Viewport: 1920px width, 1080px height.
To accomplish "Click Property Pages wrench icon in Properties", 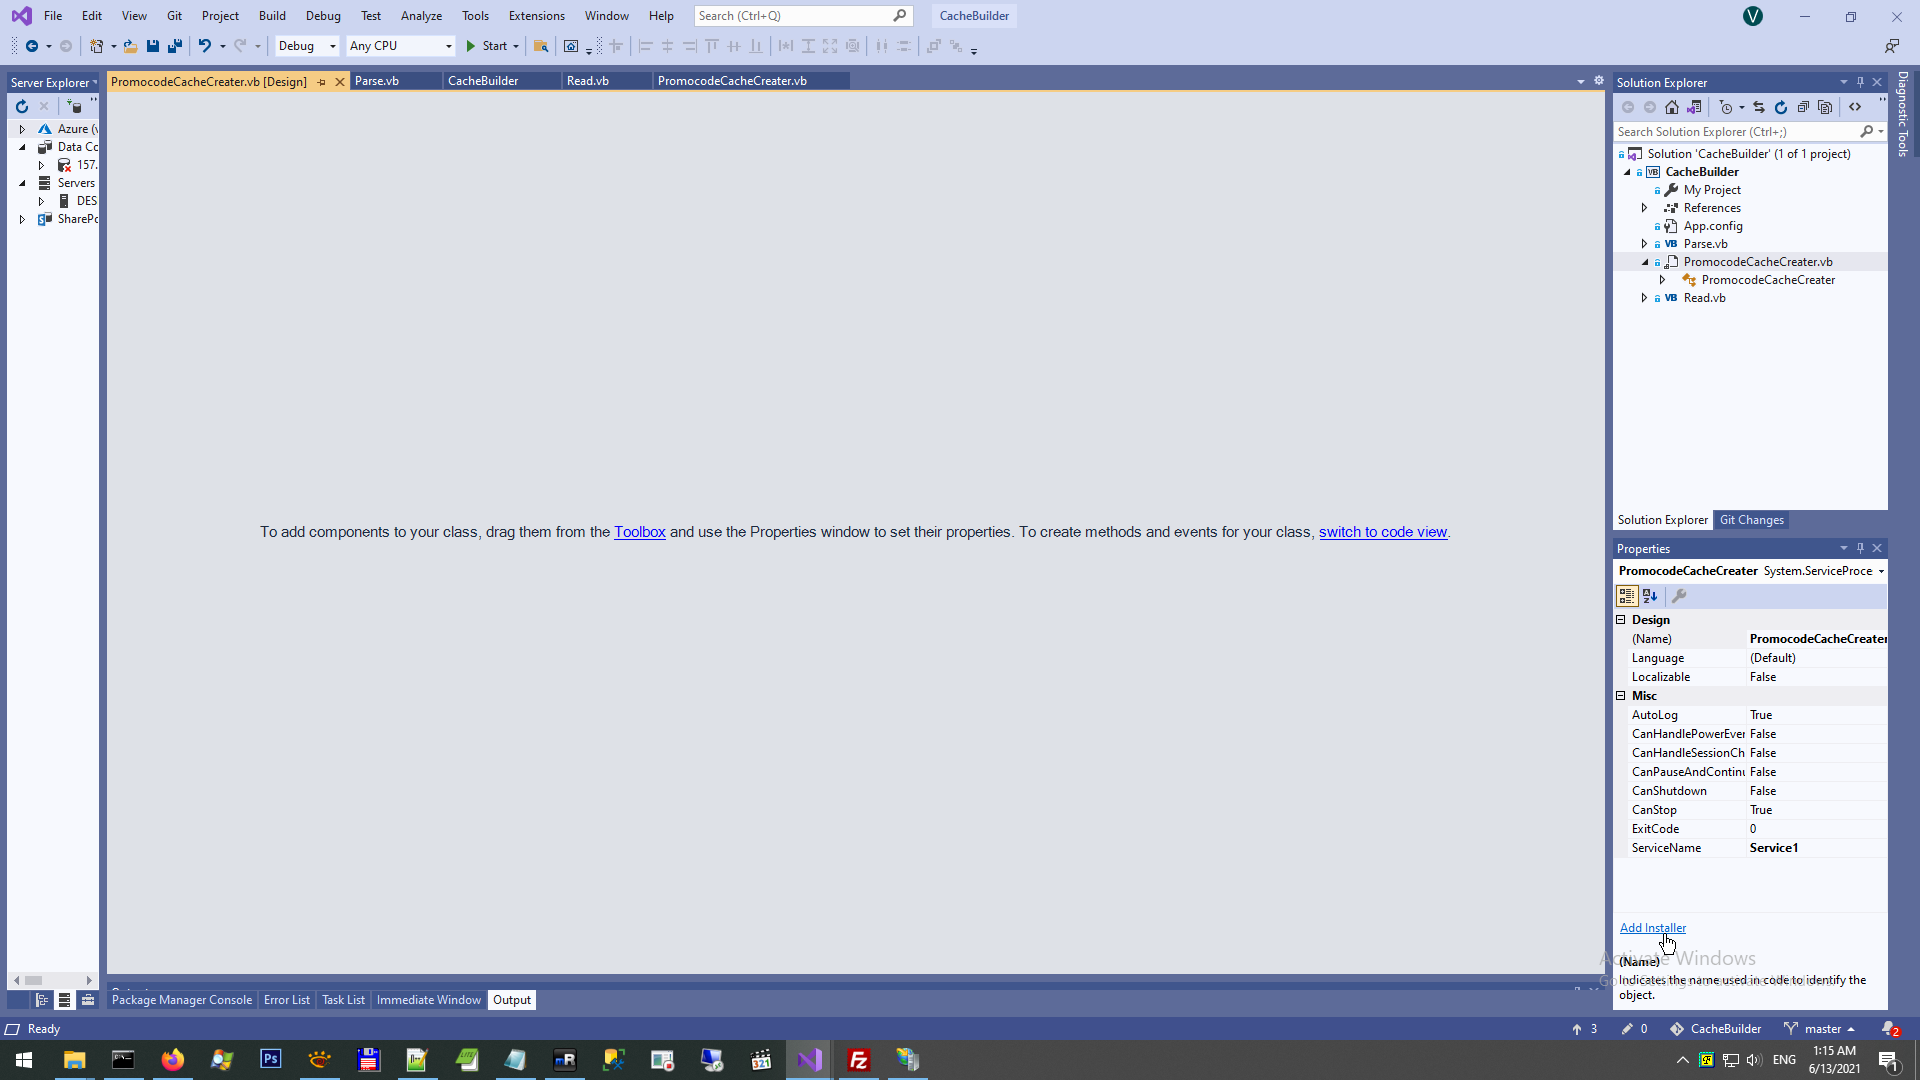I will [1679, 596].
